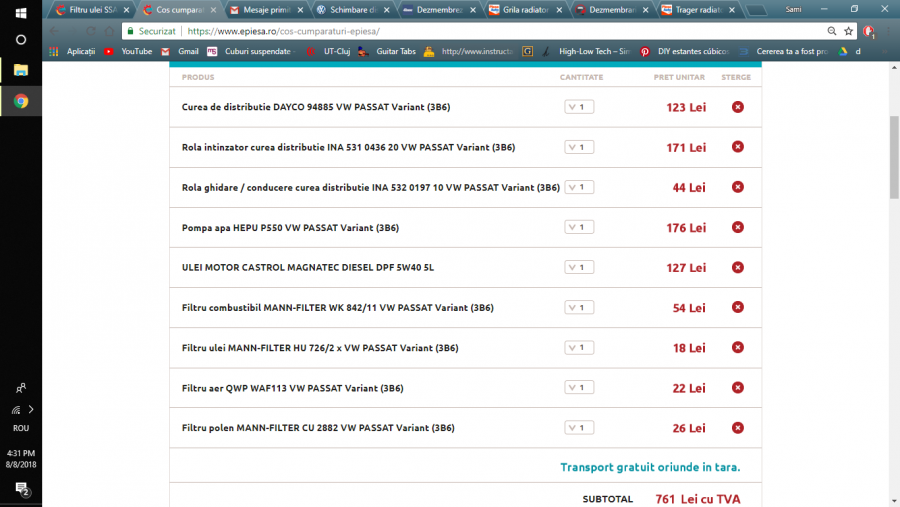Remove ULEI MOTOR CASTROL item from cart

[x=738, y=267]
